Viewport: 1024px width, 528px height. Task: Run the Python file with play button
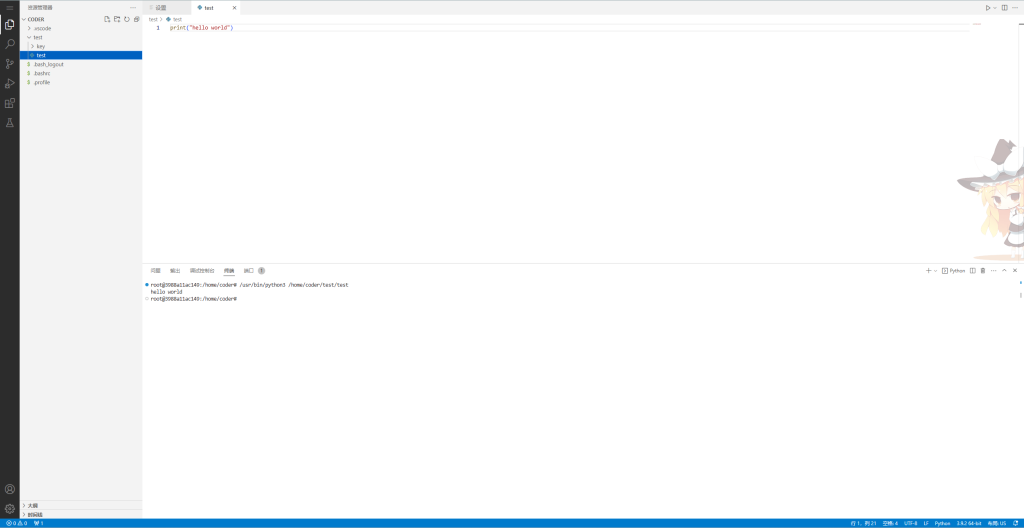point(988,7)
